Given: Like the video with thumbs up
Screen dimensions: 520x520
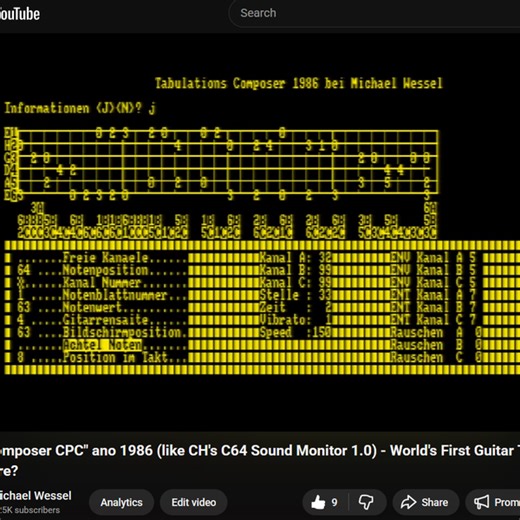Looking at the screenshot, I should pos(318,502).
